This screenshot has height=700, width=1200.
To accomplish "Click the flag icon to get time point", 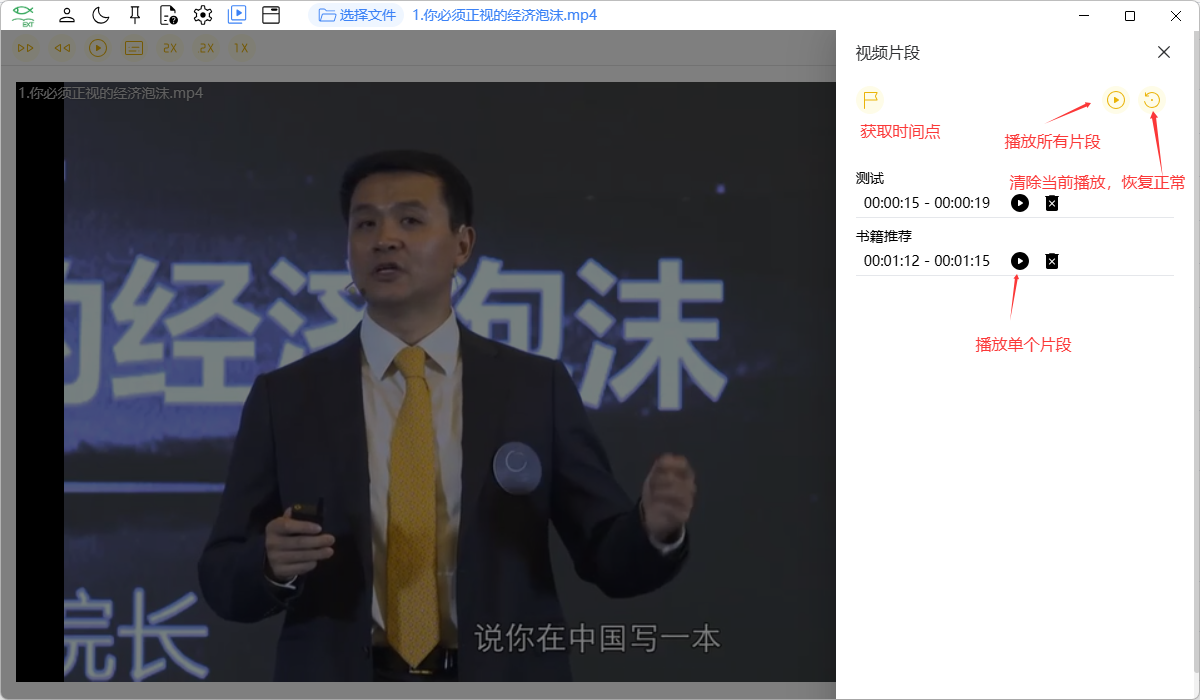I will (870, 100).
